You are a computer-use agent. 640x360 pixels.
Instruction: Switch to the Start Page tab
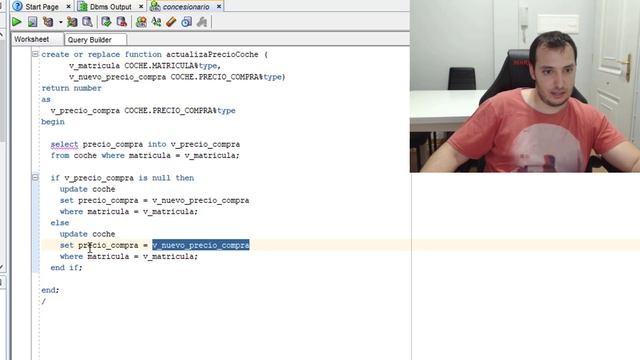[x=42, y=7]
